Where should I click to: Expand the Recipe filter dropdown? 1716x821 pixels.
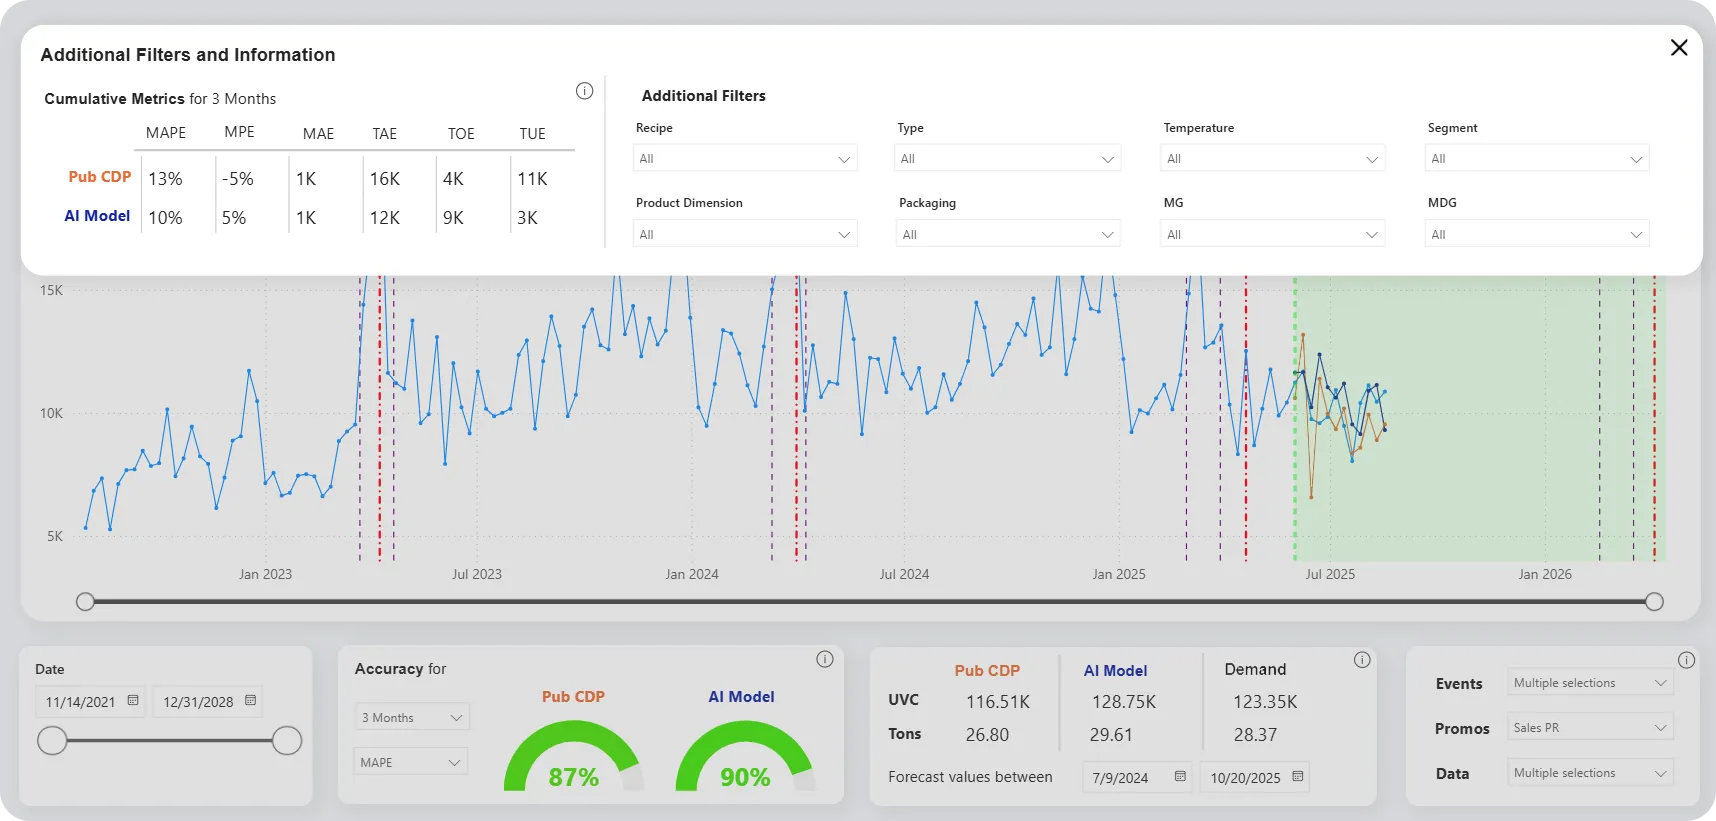point(745,158)
